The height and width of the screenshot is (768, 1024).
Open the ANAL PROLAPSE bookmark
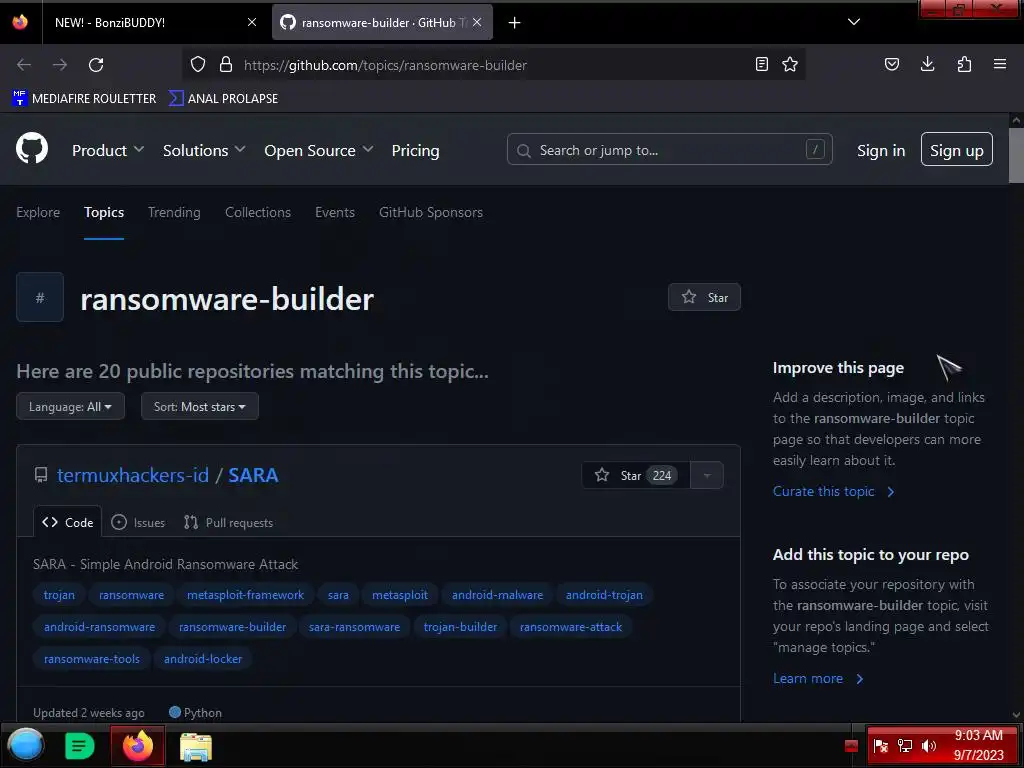223,99
